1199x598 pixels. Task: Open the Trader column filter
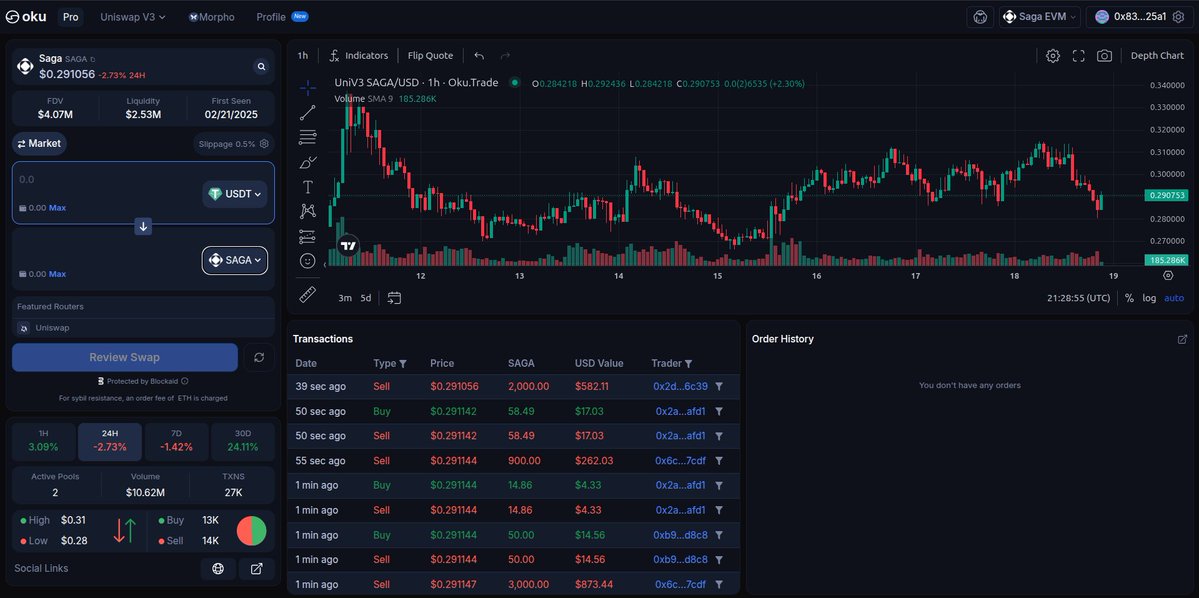coord(688,363)
